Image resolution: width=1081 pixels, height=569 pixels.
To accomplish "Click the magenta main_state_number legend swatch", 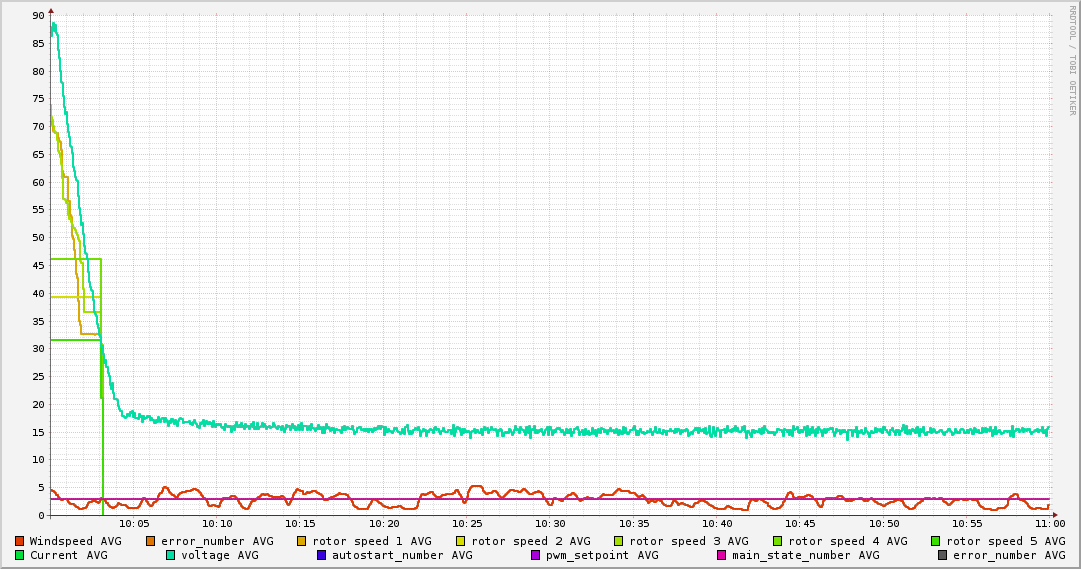I will point(722,555).
